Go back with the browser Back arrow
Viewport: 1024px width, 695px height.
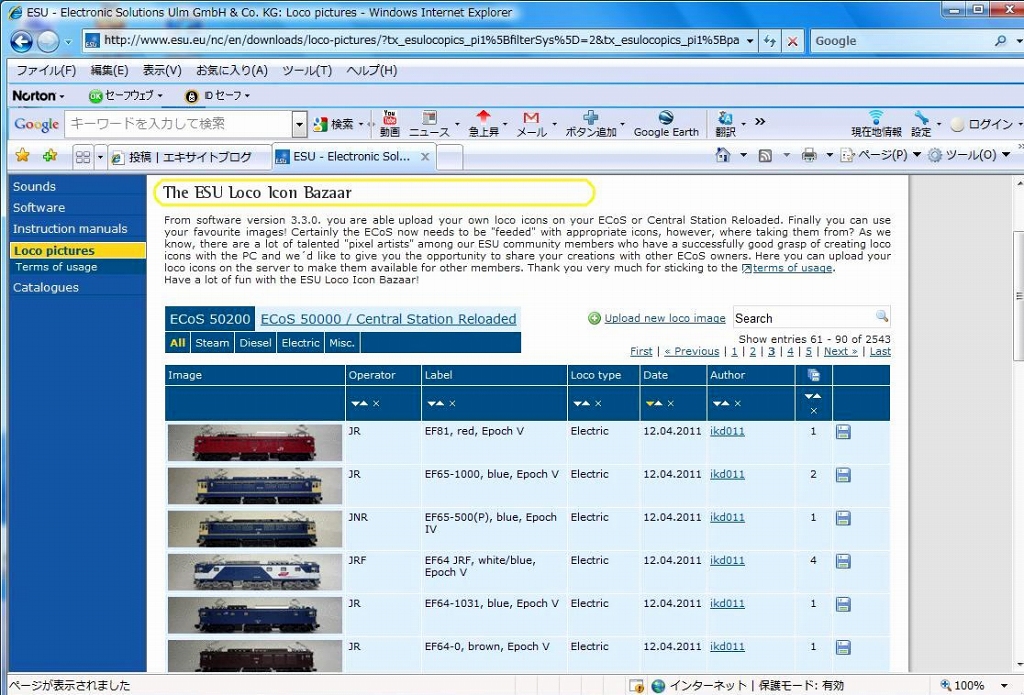pos(21,41)
